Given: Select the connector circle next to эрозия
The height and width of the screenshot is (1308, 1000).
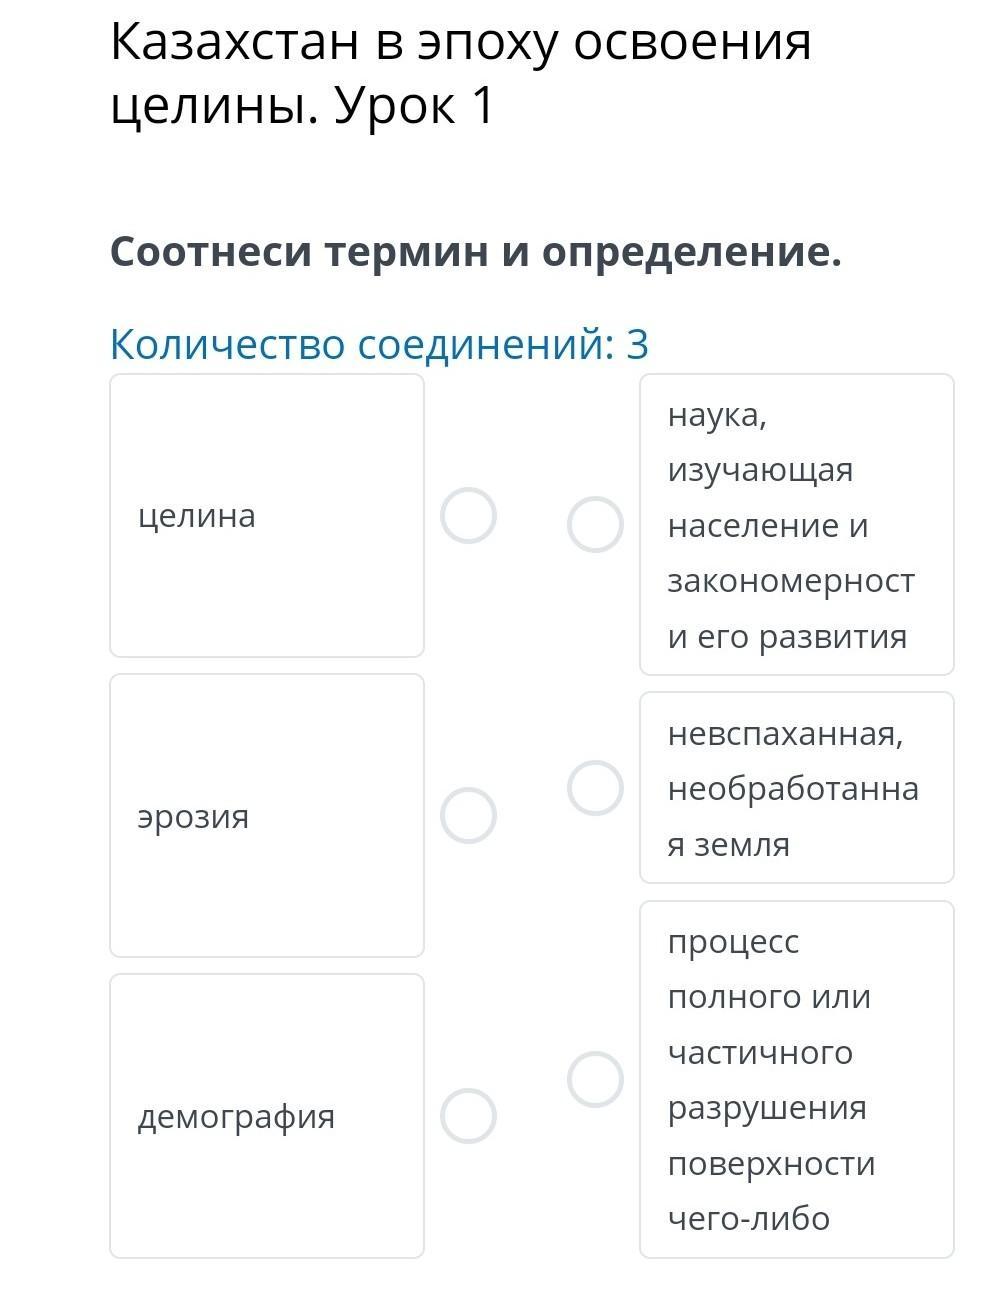Looking at the screenshot, I should click(x=468, y=816).
